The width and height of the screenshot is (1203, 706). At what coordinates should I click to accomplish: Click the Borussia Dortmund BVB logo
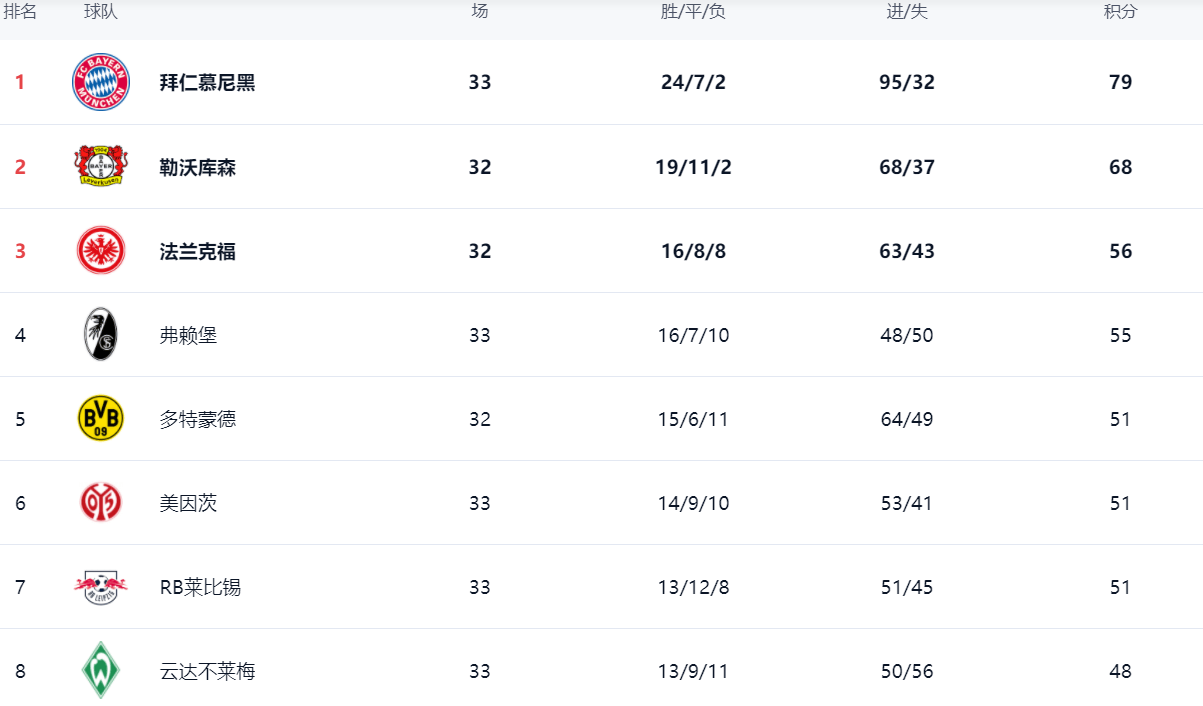tap(101, 418)
